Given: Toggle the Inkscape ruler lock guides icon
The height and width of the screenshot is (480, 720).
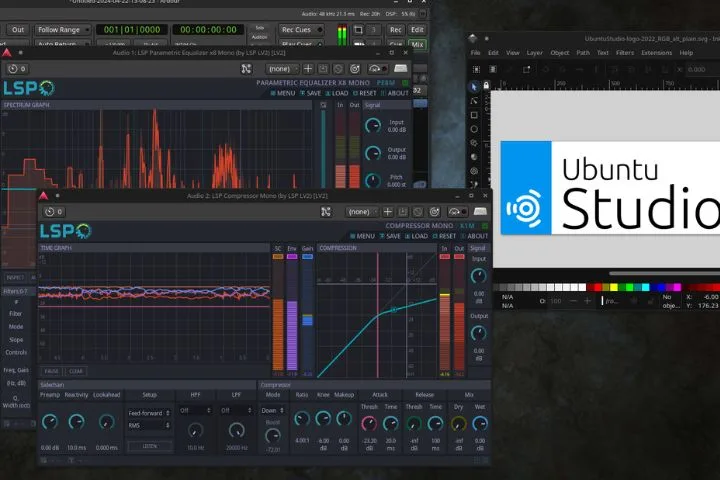Looking at the screenshot, I should [x=486, y=85].
